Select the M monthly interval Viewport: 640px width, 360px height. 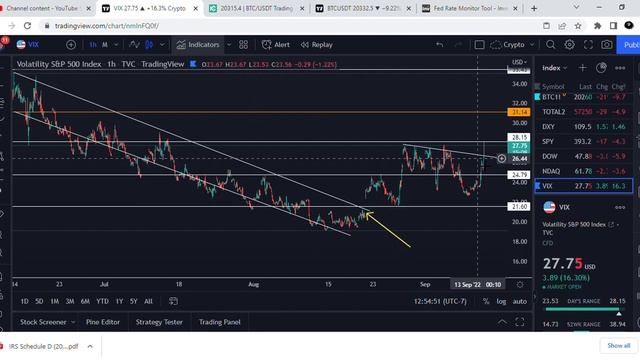click(105, 45)
